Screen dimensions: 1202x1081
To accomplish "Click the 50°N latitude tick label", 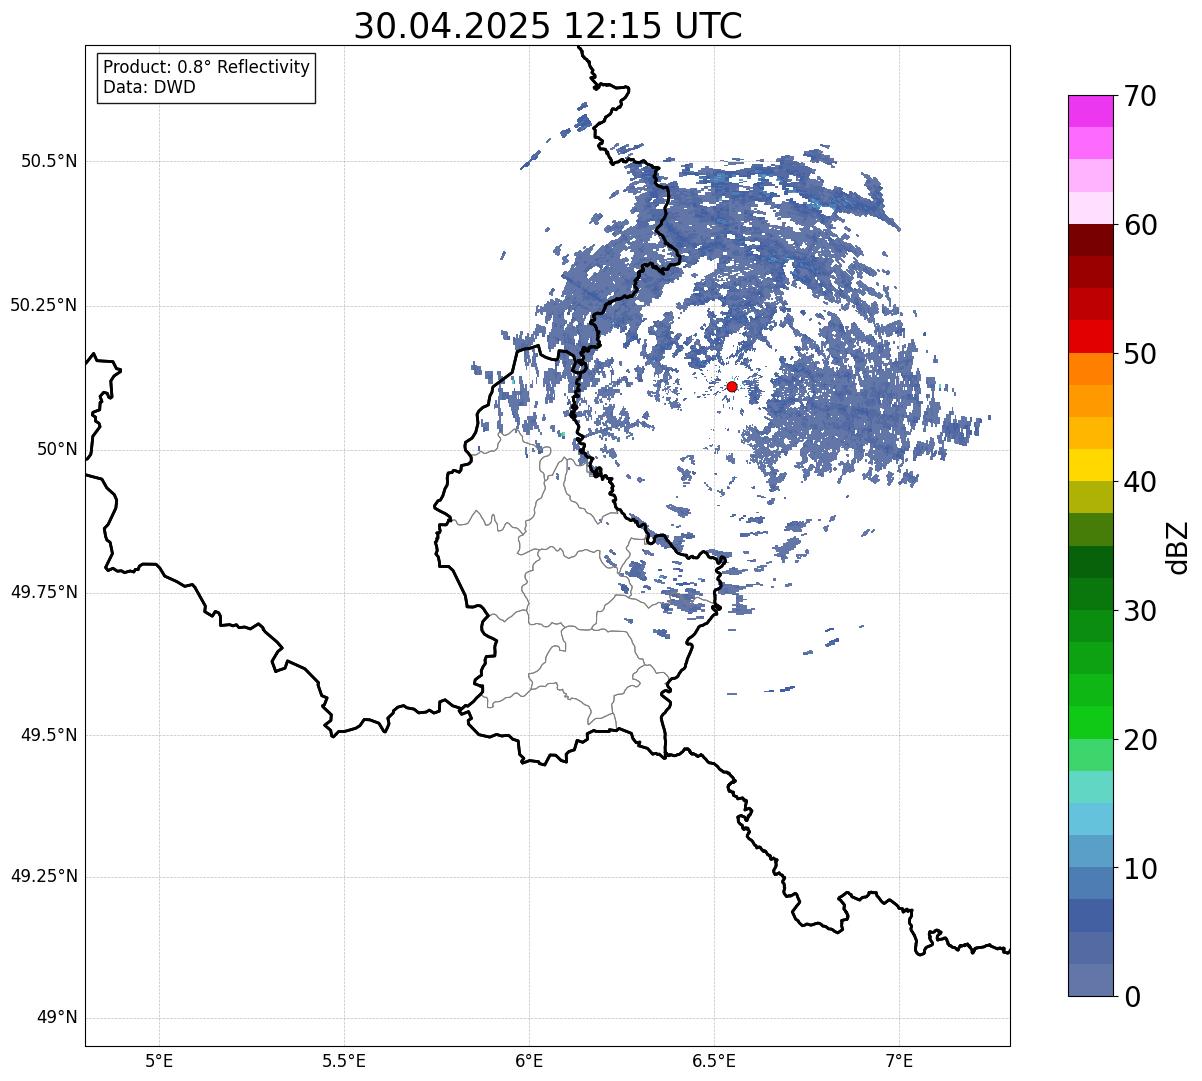I will (x=57, y=449).
